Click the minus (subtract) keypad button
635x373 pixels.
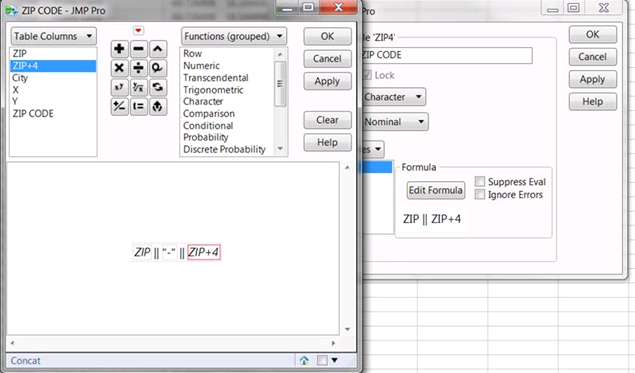139,49
